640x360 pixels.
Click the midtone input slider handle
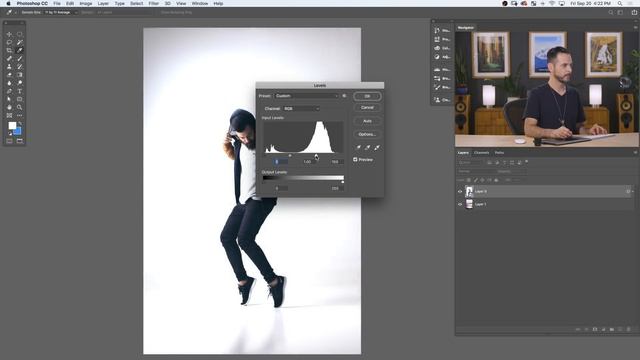[x=290, y=156]
